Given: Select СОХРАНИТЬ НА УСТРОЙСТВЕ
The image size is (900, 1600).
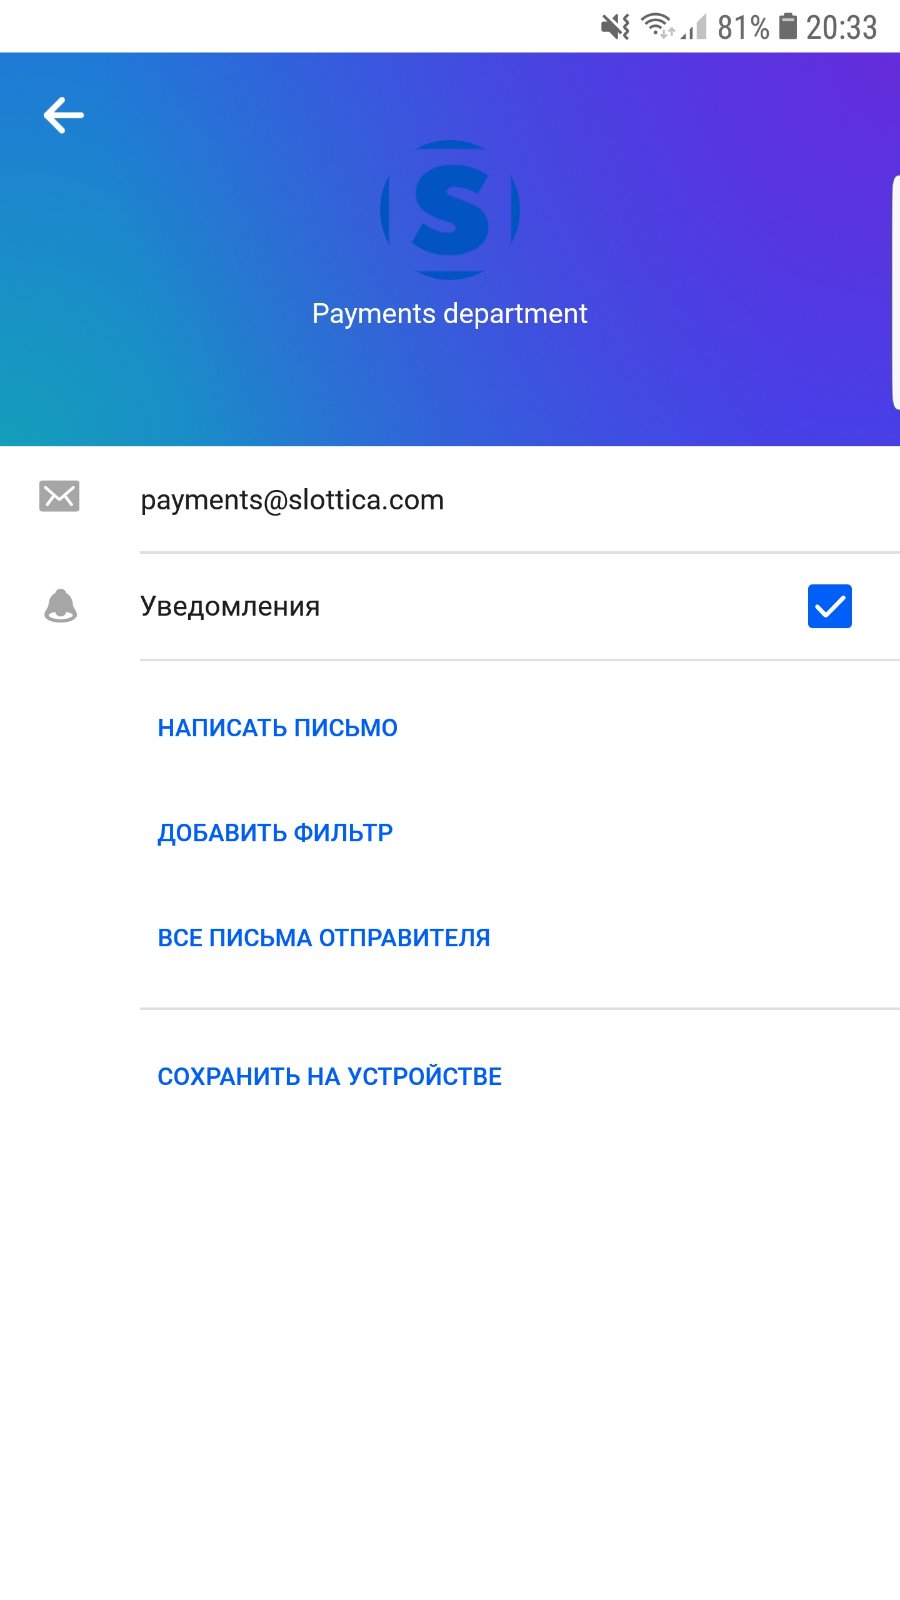Looking at the screenshot, I should (x=330, y=1077).
